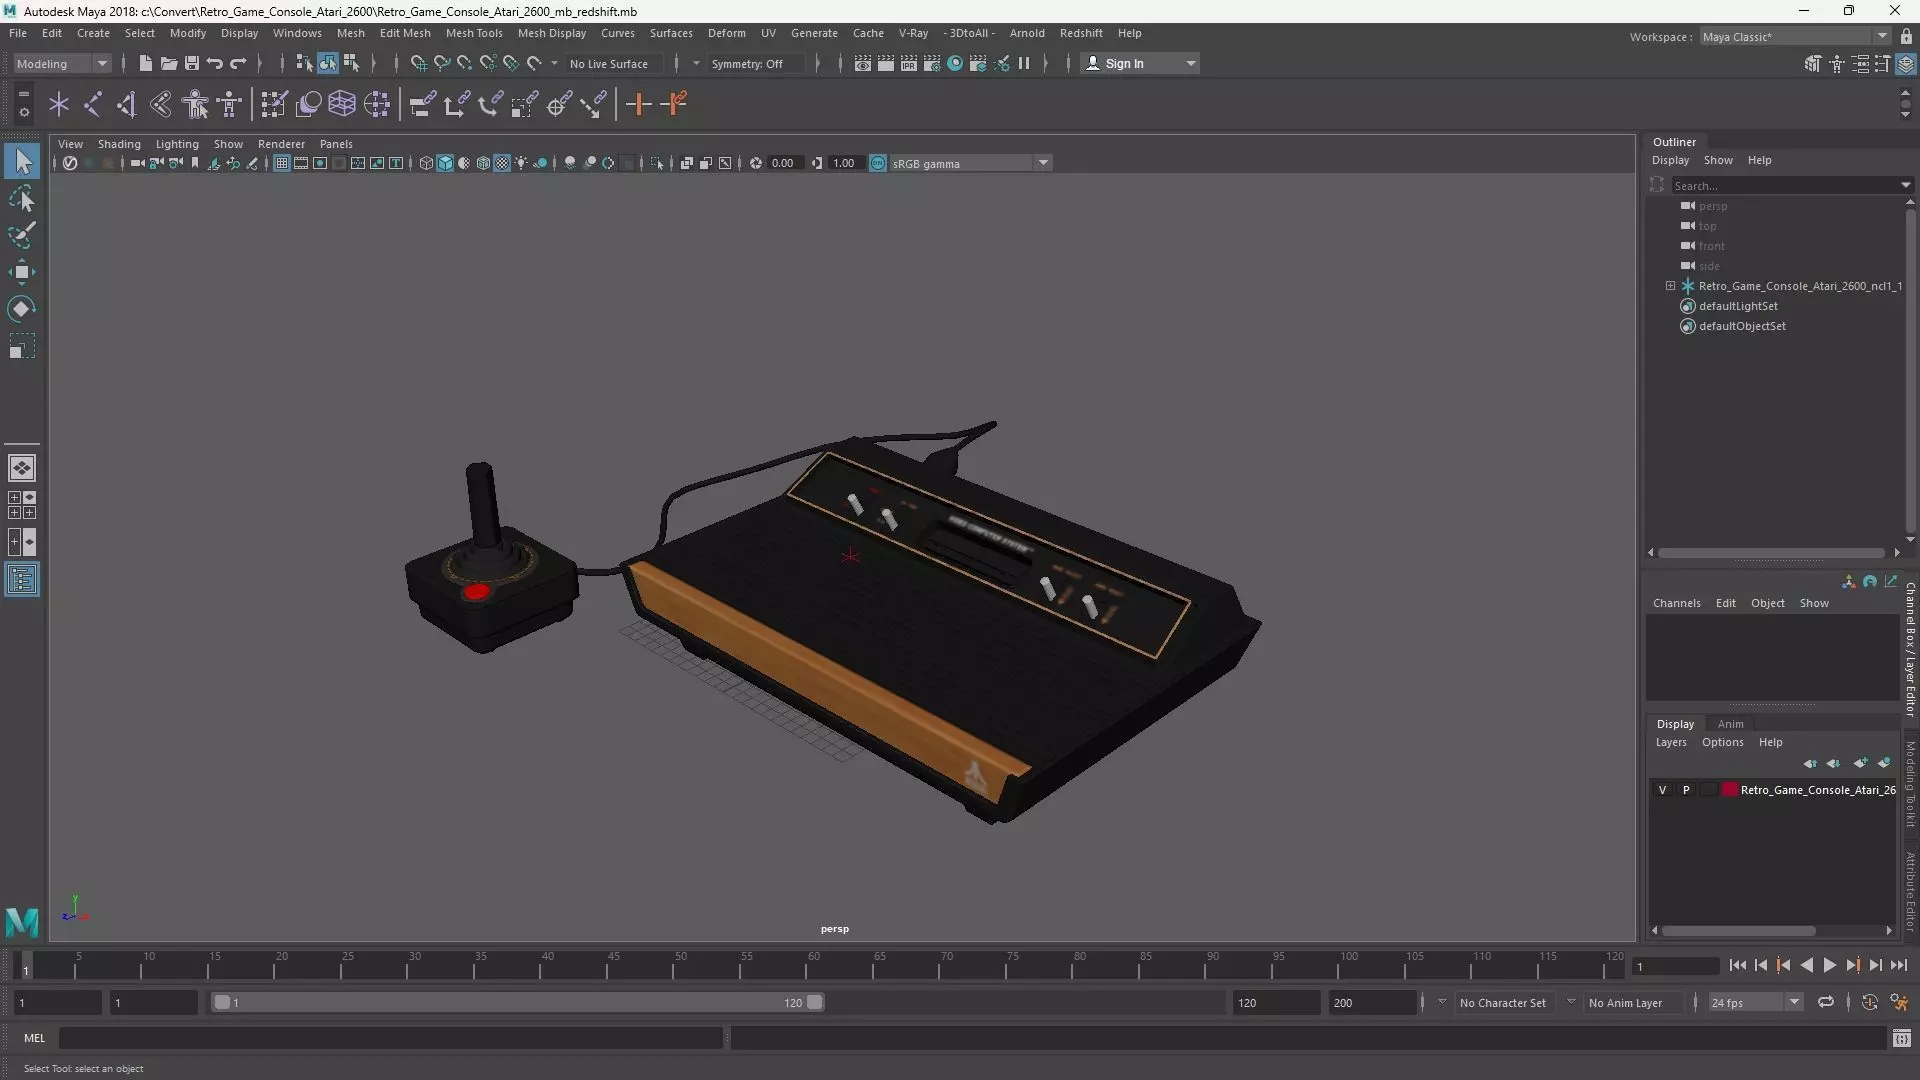Image resolution: width=1920 pixels, height=1080 pixels.
Task: Toggle loop playback icon
Action: coord(1826,1002)
